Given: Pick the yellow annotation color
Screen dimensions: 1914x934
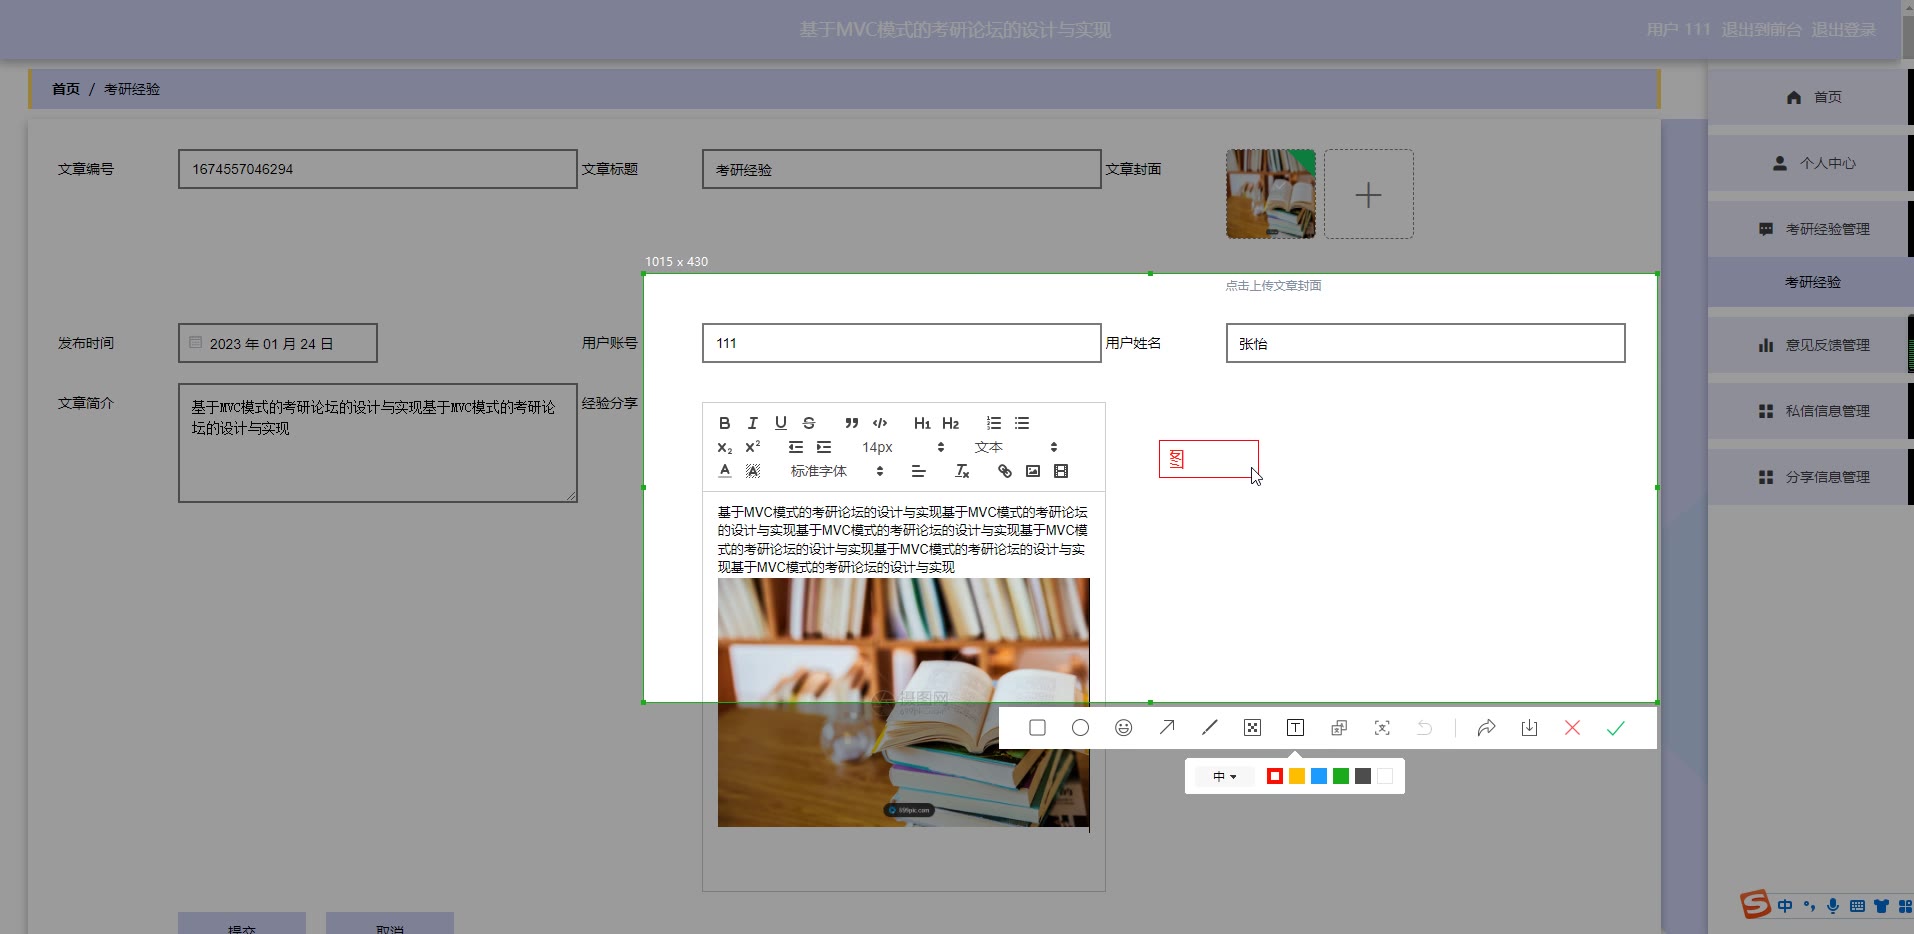Looking at the screenshot, I should pyautogui.click(x=1297, y=776).
